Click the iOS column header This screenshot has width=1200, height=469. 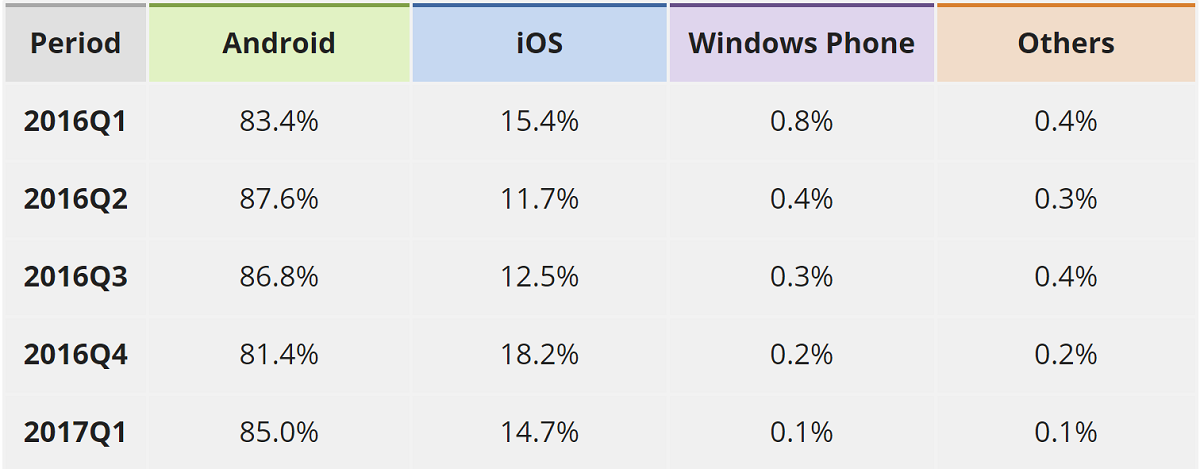539,44
